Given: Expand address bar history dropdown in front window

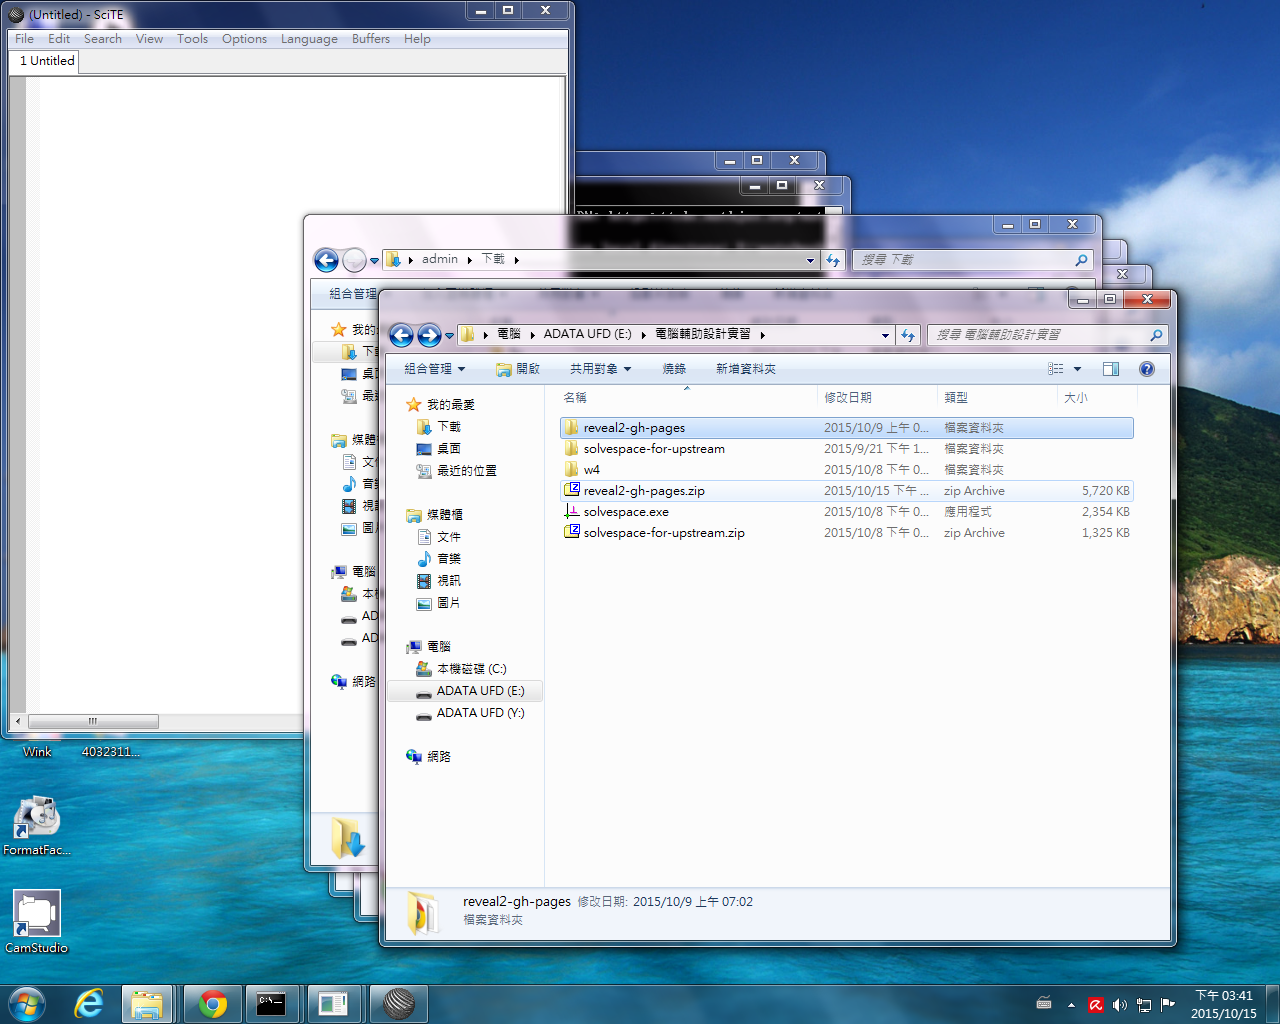Looking at the screenshot, I should 885,335.
